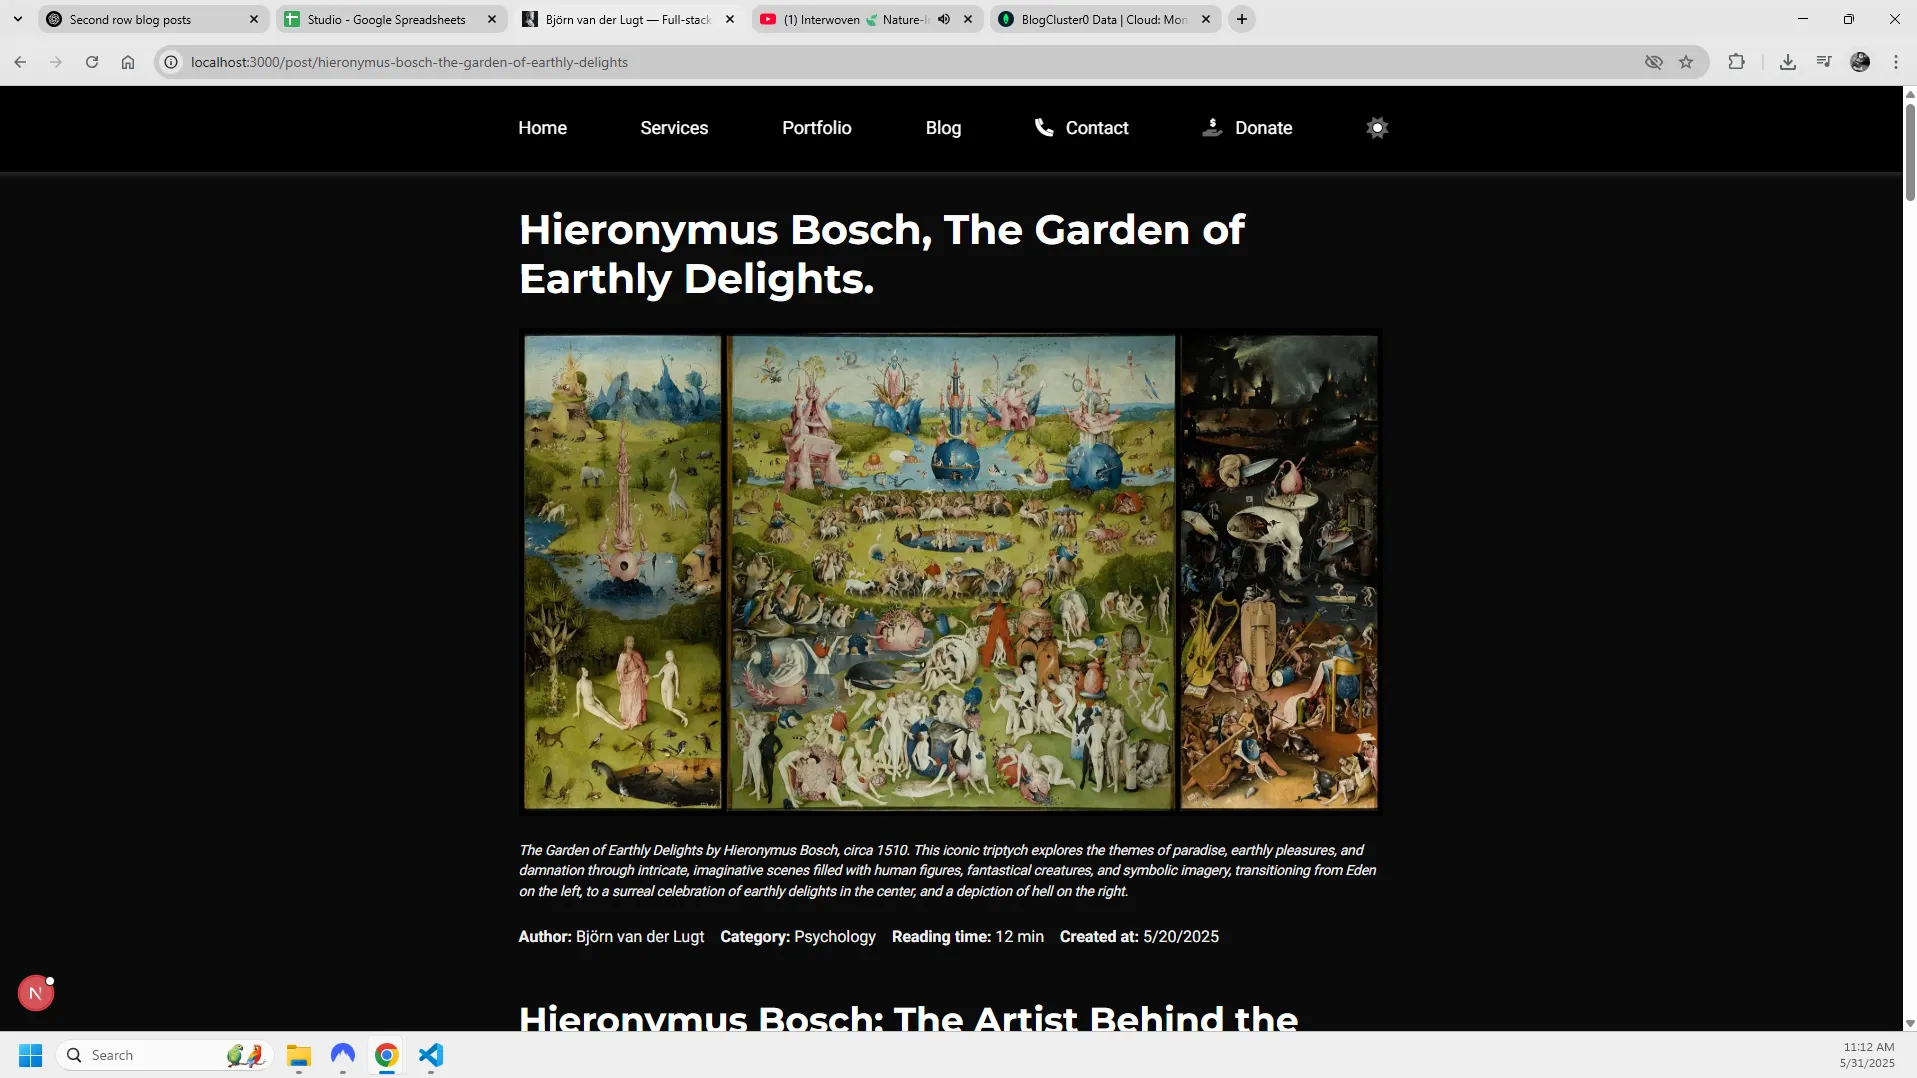The width and height of the screenshot is (1917, 1078).
Task: Click the scrollbar down arrow
Action: [1910, 1023]
